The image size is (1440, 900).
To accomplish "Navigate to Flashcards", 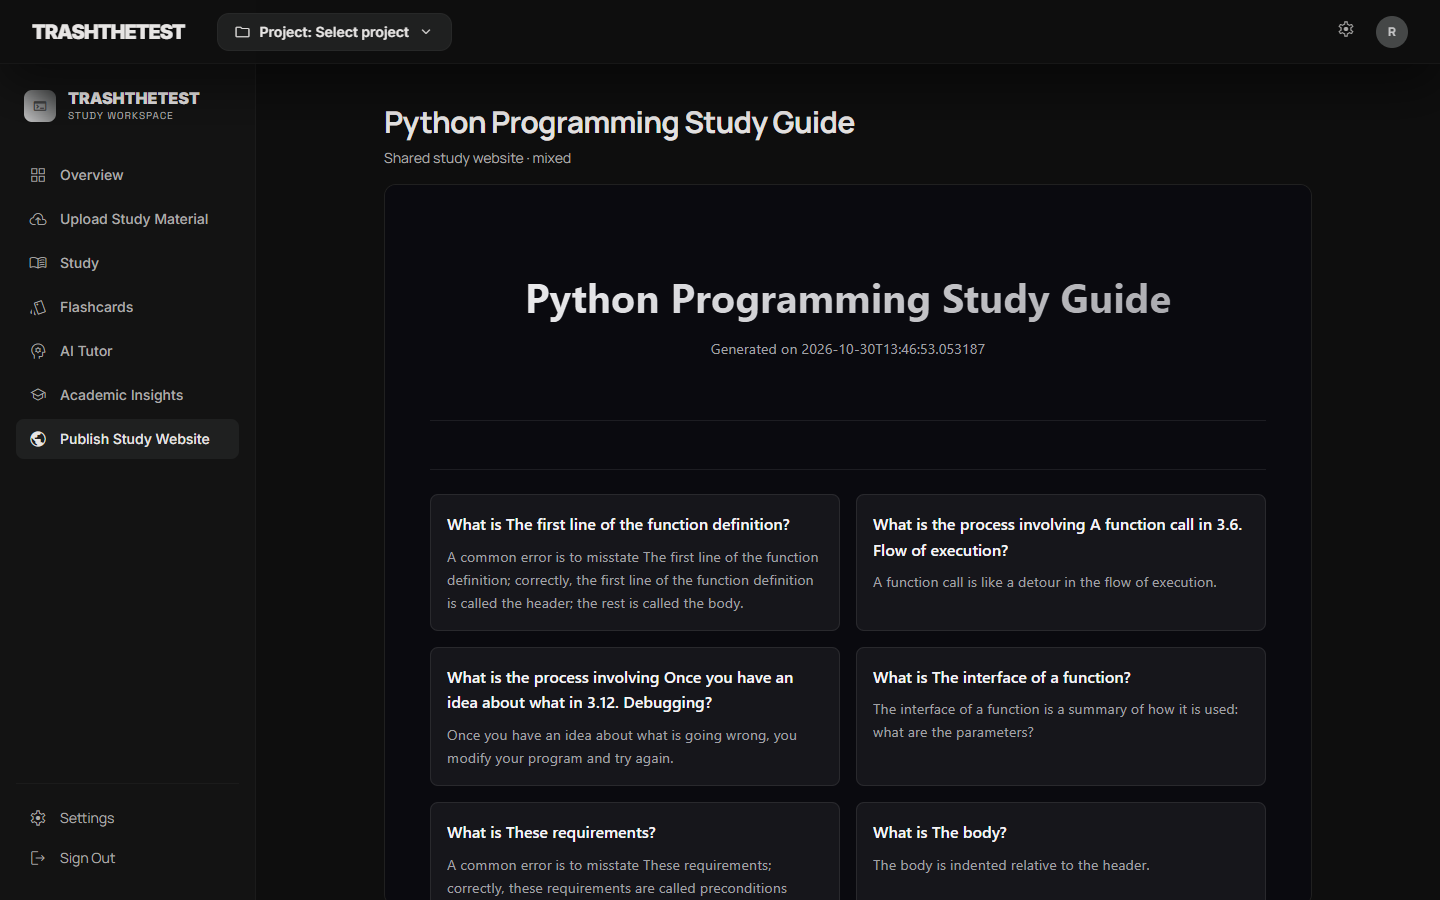I will coord(127,307).
